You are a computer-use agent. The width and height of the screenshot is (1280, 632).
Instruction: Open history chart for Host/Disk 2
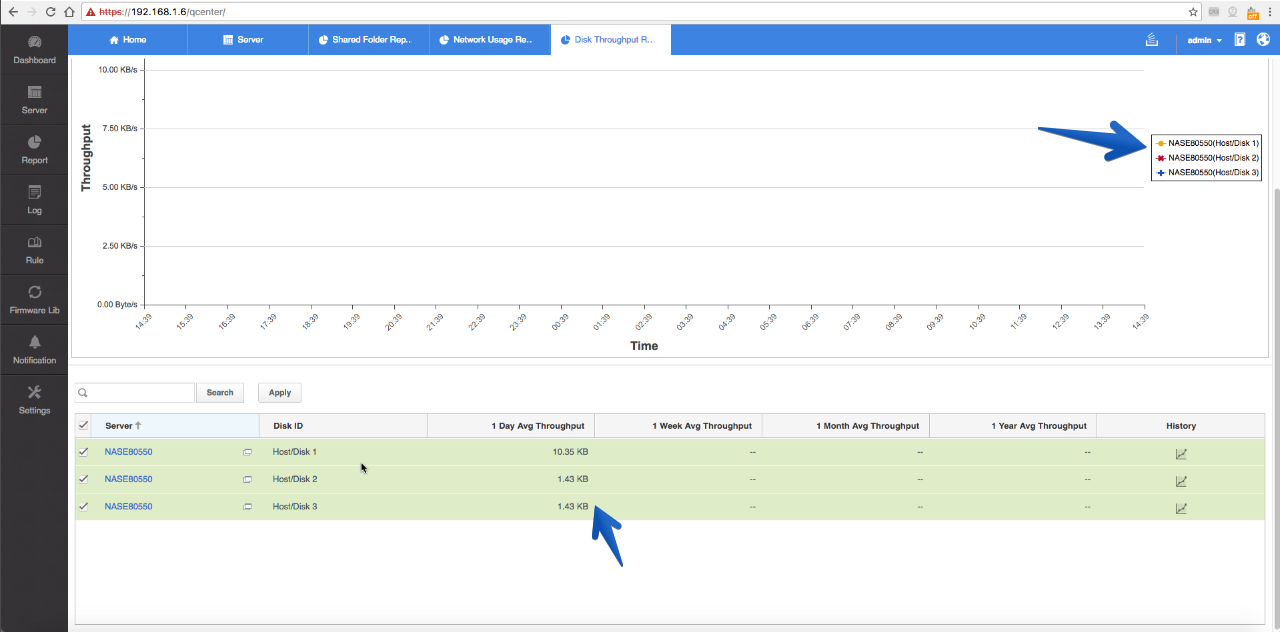[1181, 481]
